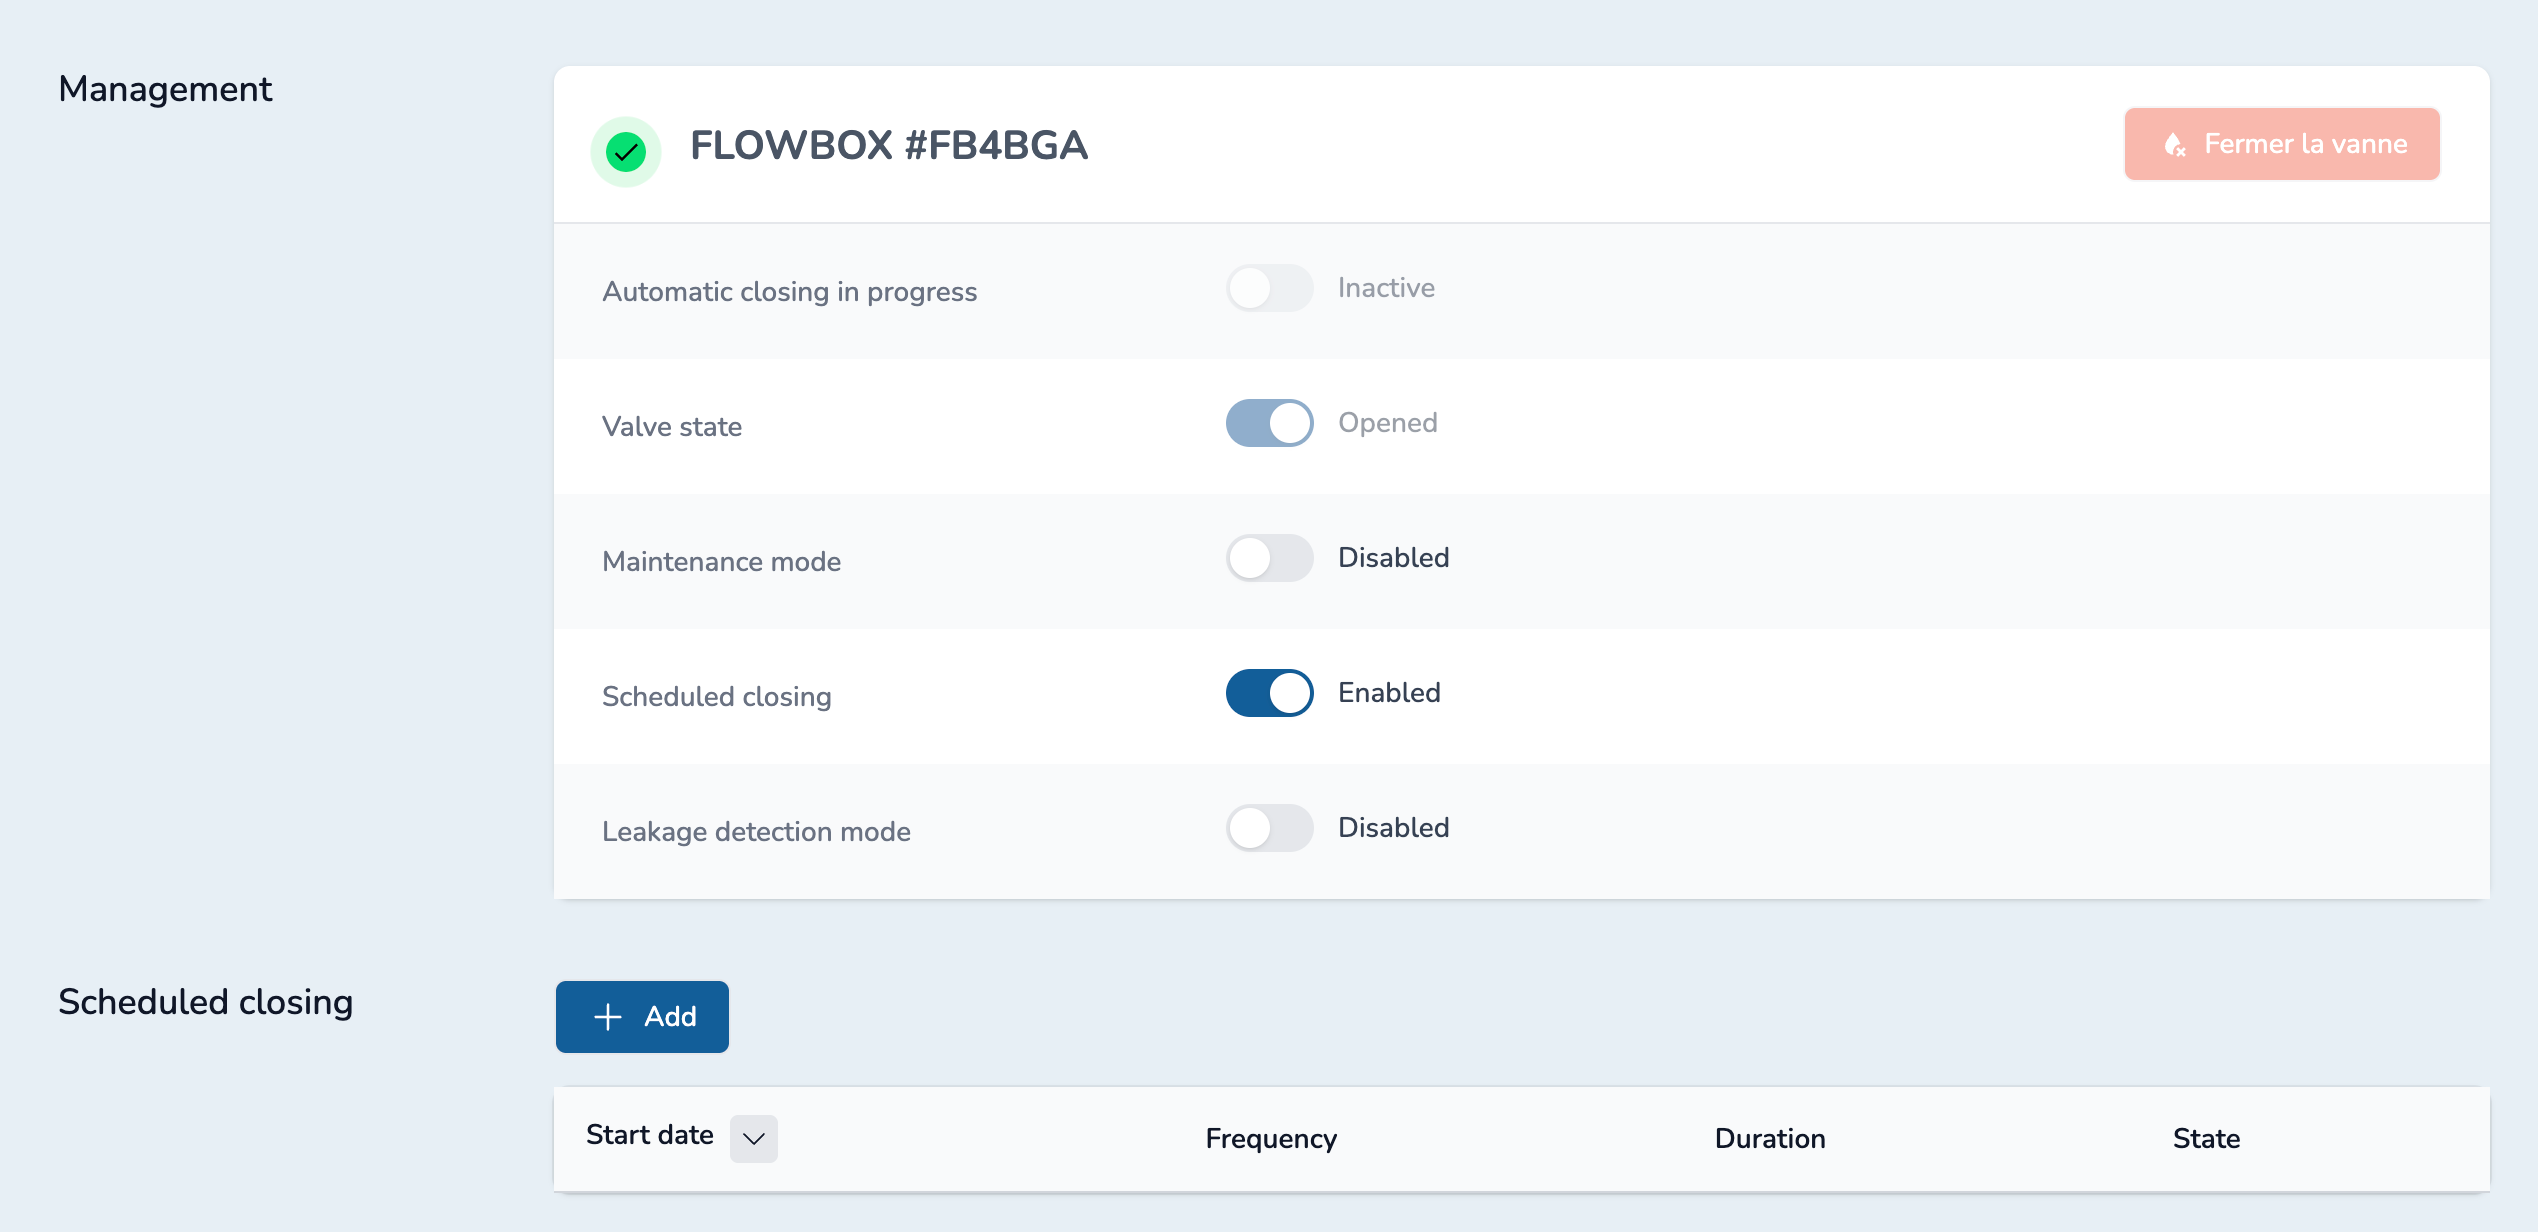The image size is (2538, 1232).
Task: Enable Leakage detection mode switch
Action: tap(1269, 828)
